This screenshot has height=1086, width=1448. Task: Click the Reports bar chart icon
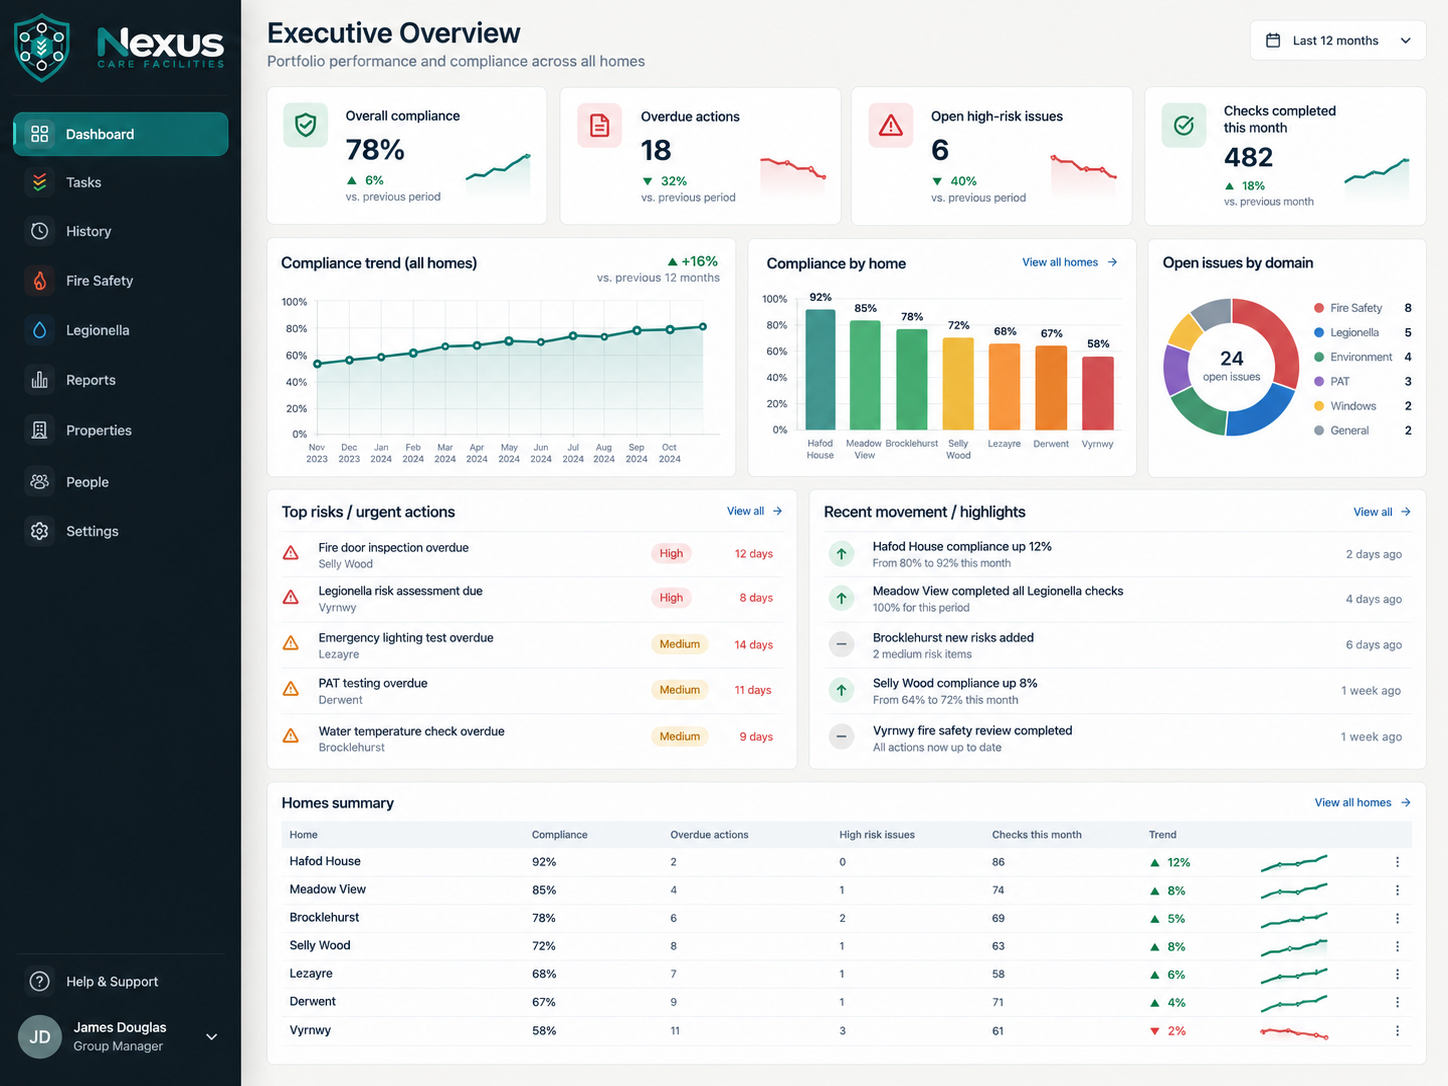pyautogui.click(x=40, y=380)
